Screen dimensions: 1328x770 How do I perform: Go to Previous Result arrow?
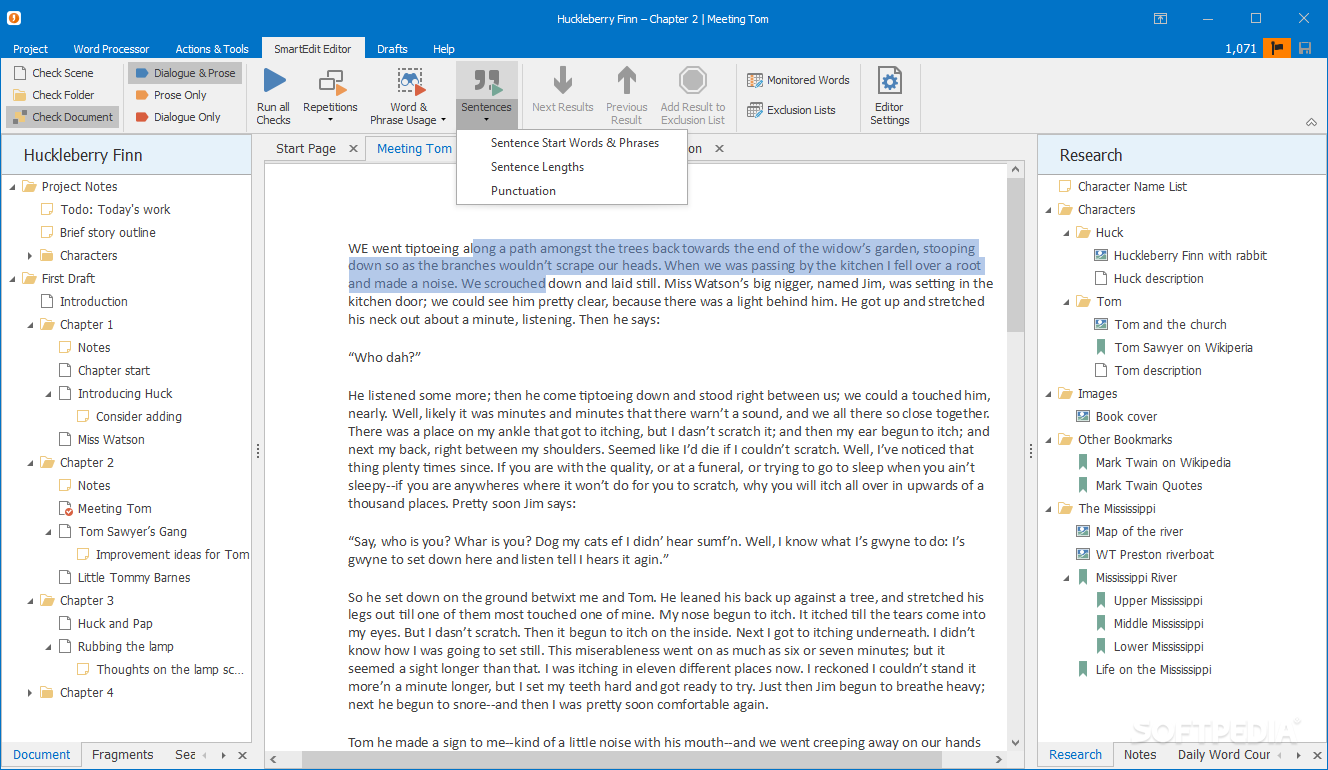(x=626, y=81)
